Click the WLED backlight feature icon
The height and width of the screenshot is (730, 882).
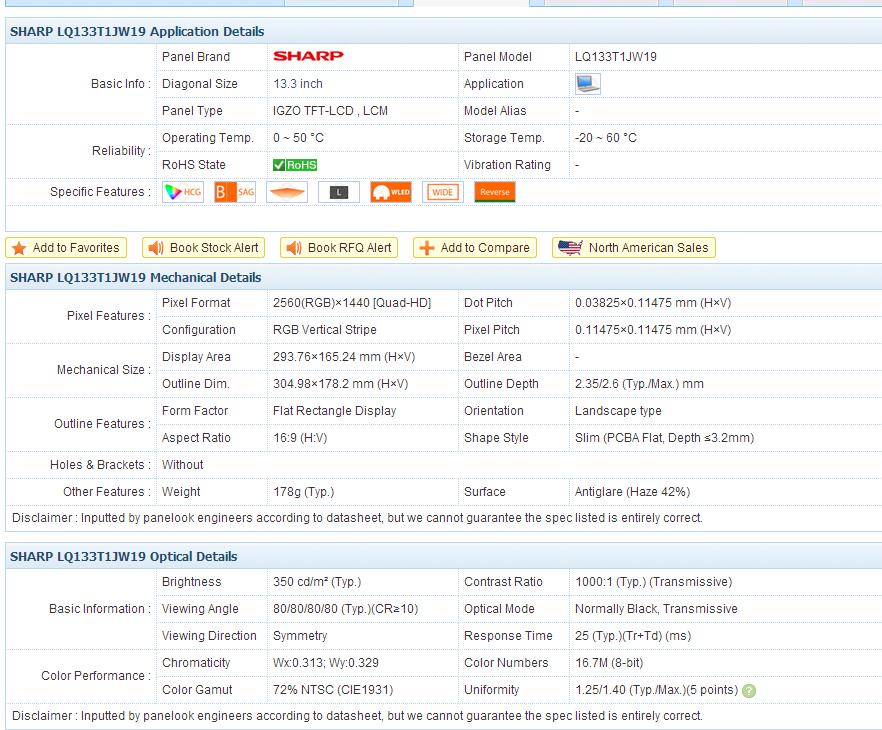(x=391, y=192)
